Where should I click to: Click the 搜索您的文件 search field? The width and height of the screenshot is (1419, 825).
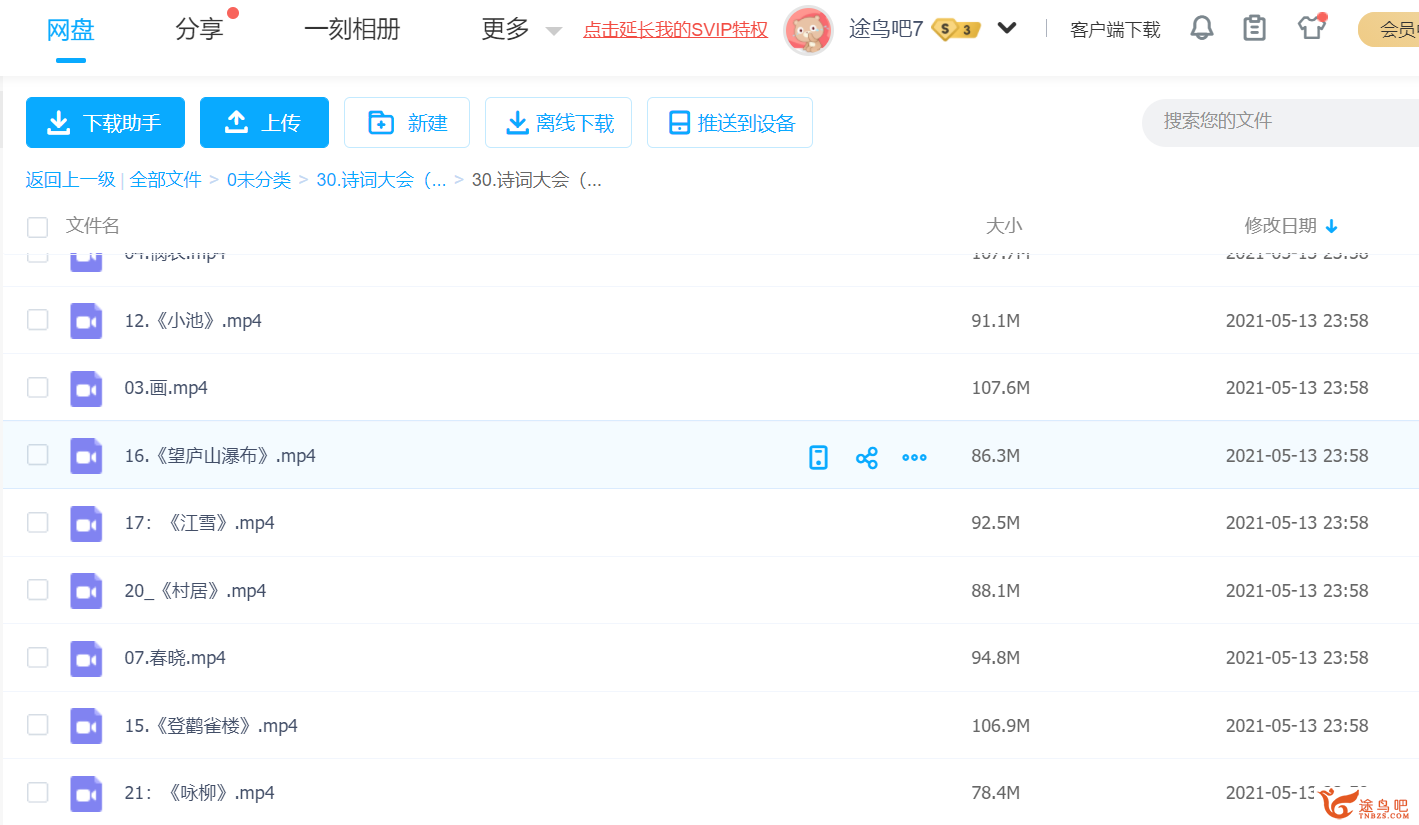(x=1280, y=122)
